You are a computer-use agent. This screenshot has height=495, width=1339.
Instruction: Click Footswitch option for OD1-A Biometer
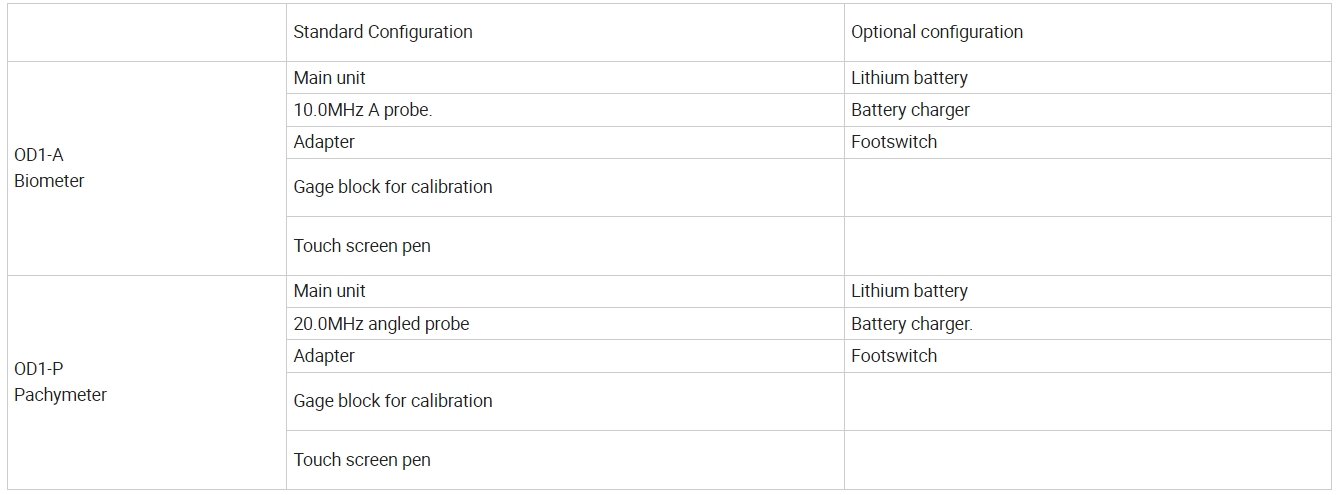pyautogui.click(x=894, y=142)
